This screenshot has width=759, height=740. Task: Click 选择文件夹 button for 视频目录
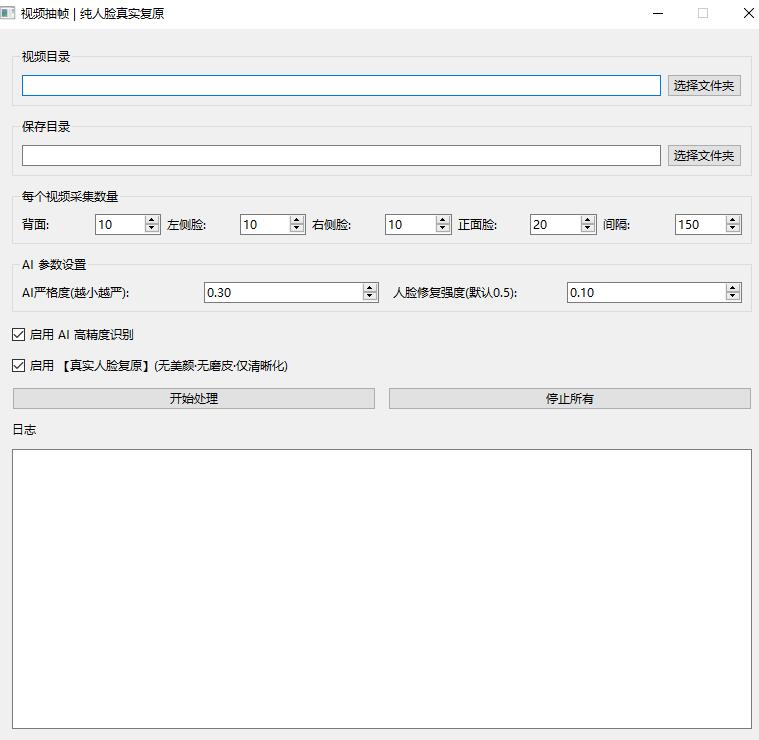[704, 86]
